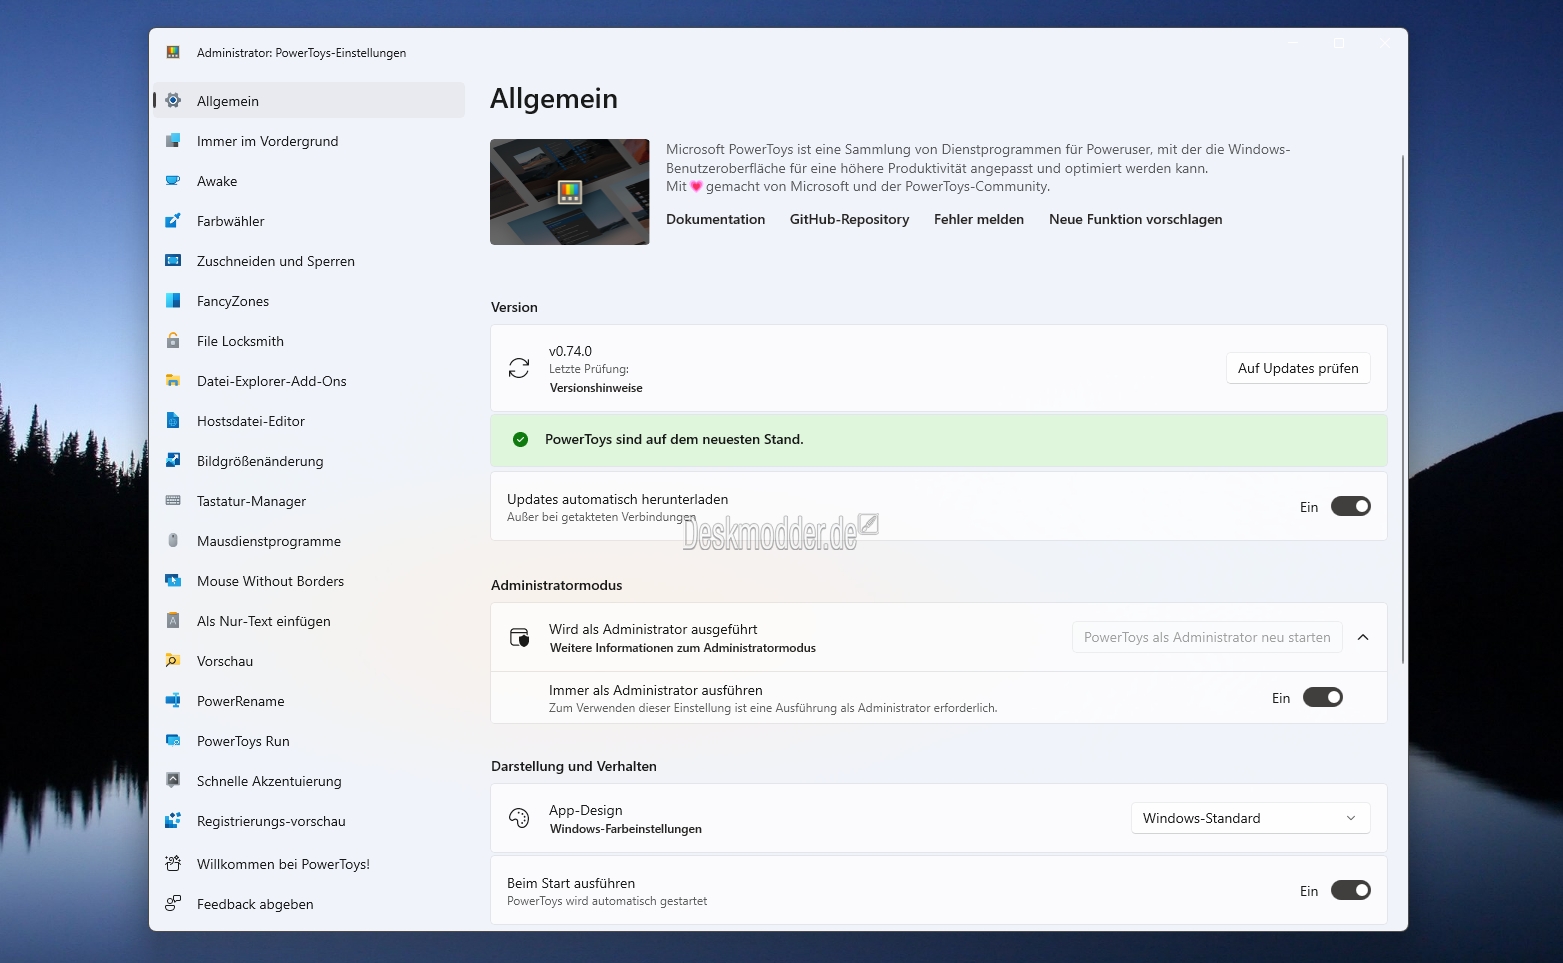Open Immer im Vordergrund settings page
The width and height of the screenshot is (1563, 963).
point(309,141)
